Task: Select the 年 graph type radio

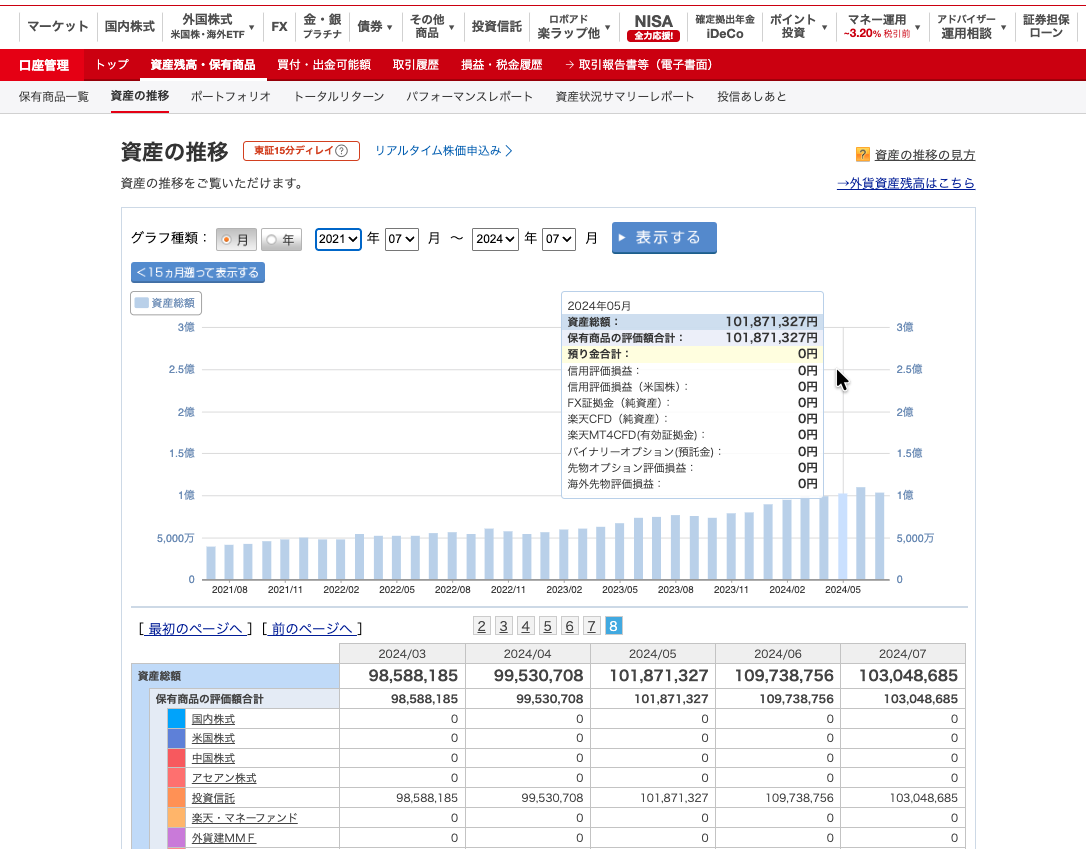Action: point(281,240)
